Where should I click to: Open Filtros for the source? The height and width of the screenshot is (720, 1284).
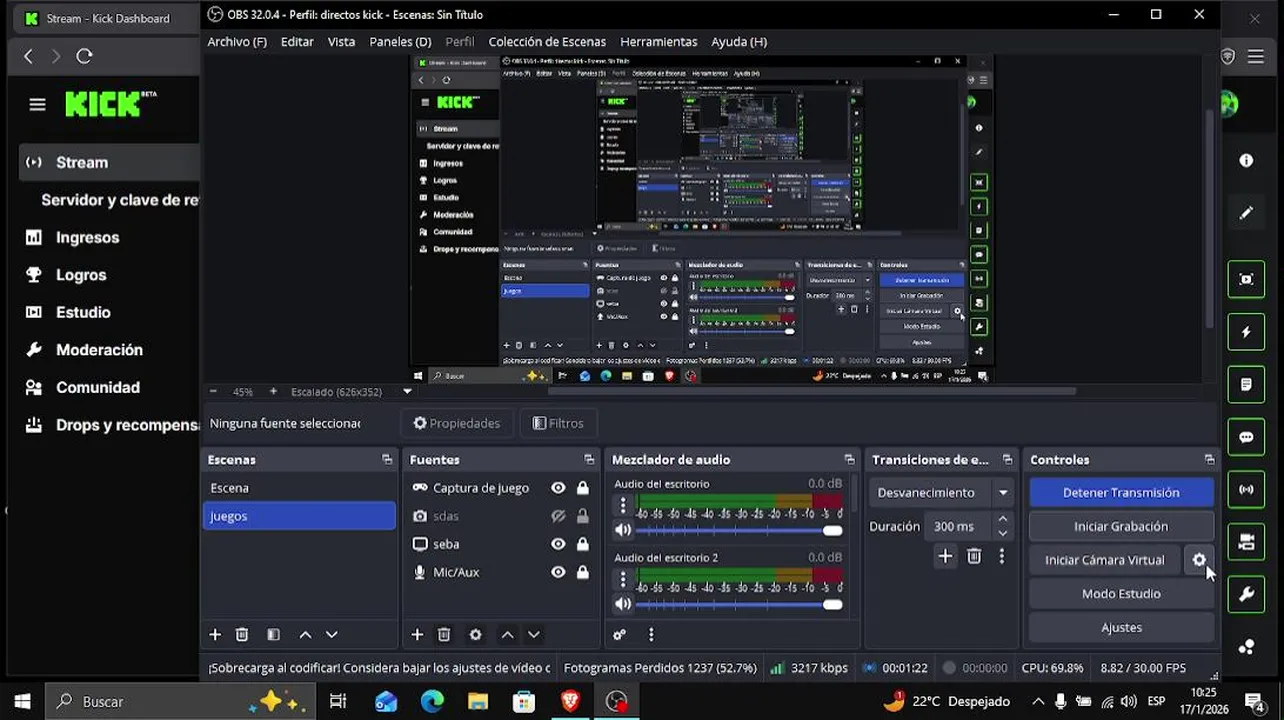[x=558, y=423]
